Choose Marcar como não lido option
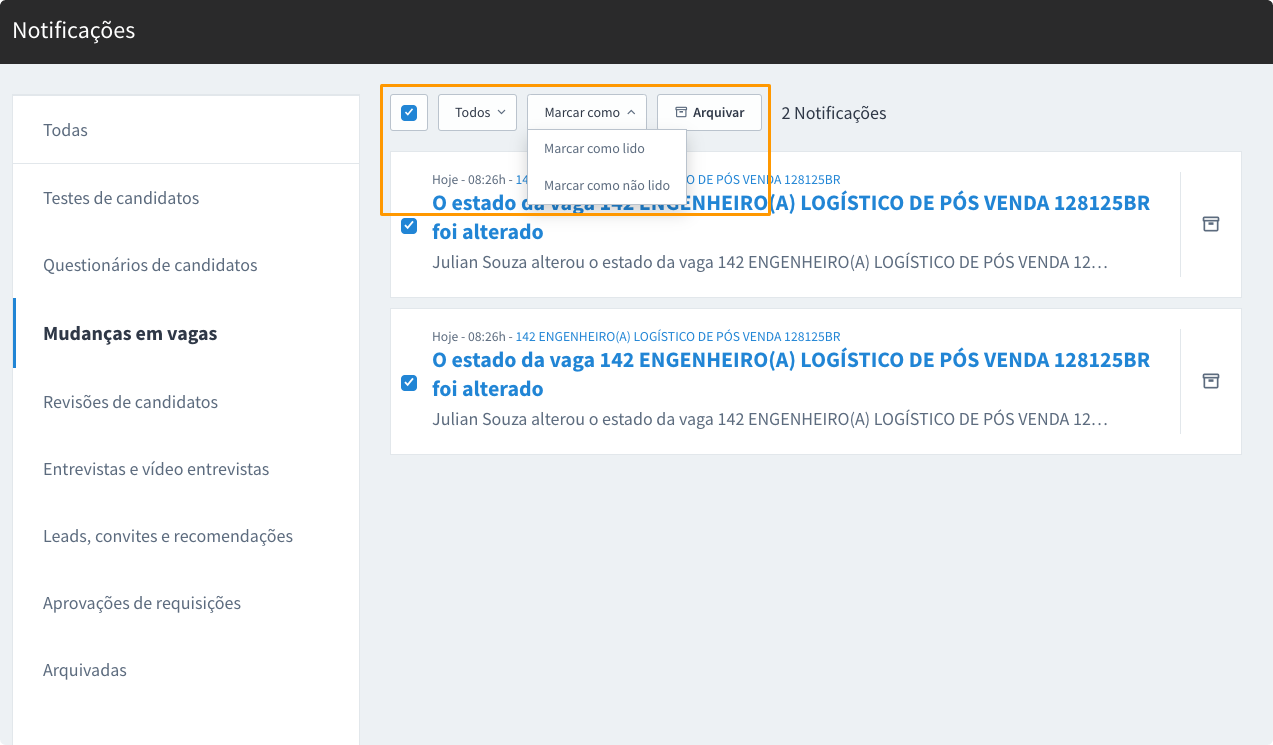The image size is (1273, 745). click(x=606, y=185)
